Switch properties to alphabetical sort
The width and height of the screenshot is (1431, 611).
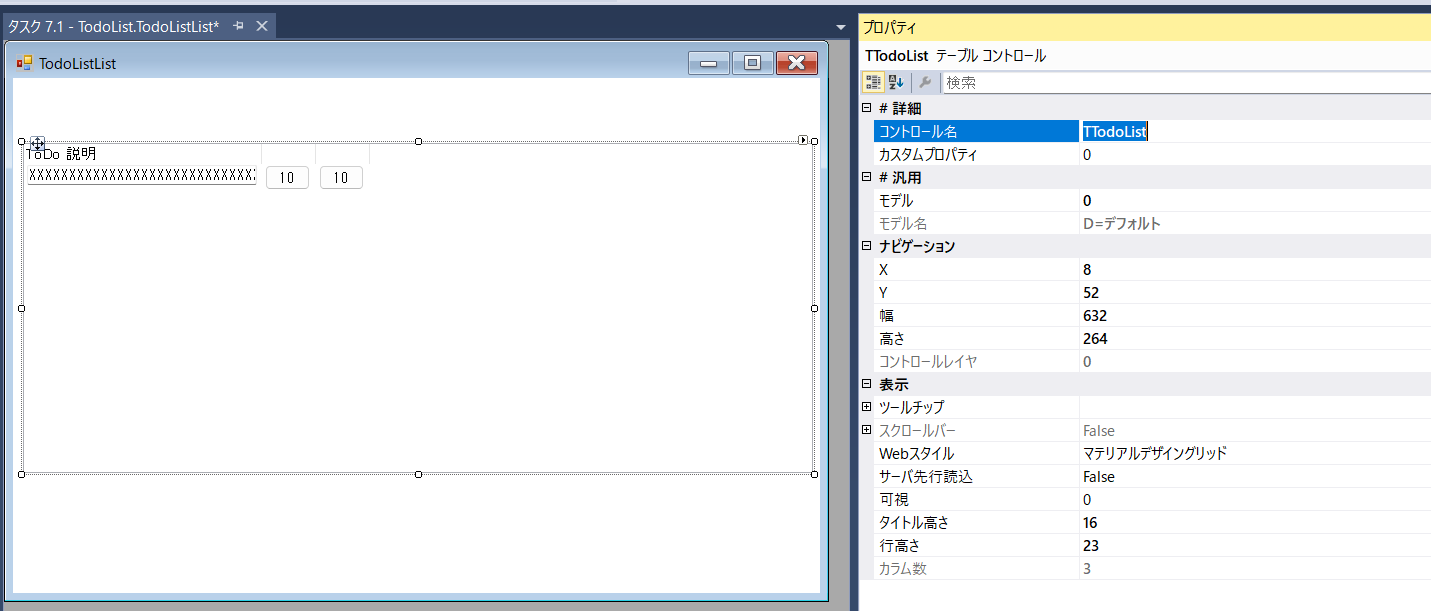coord(896,83)
